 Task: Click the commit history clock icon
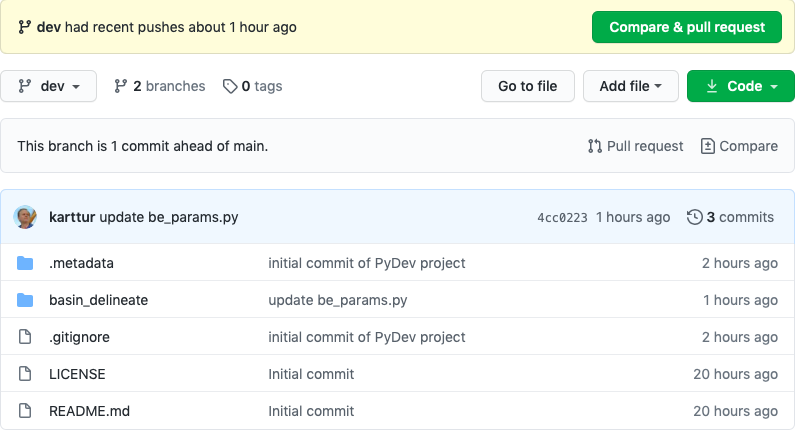coord(694,217)
